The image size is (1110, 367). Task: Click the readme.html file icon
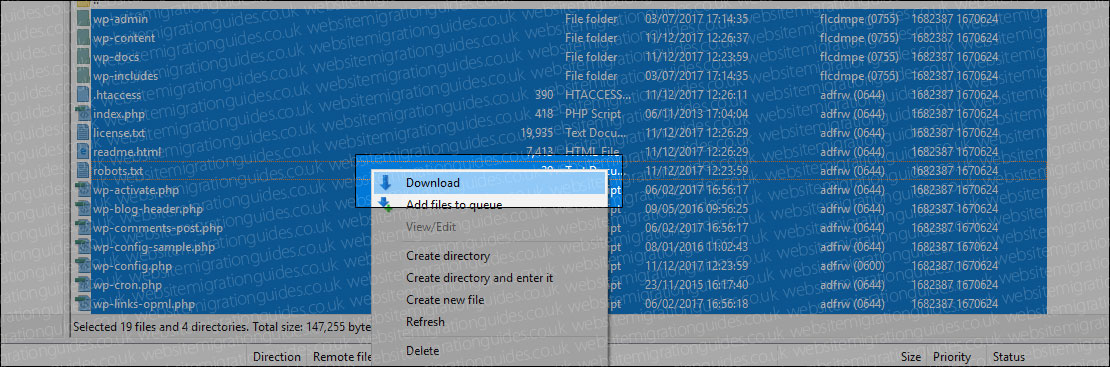pos(84,152)
